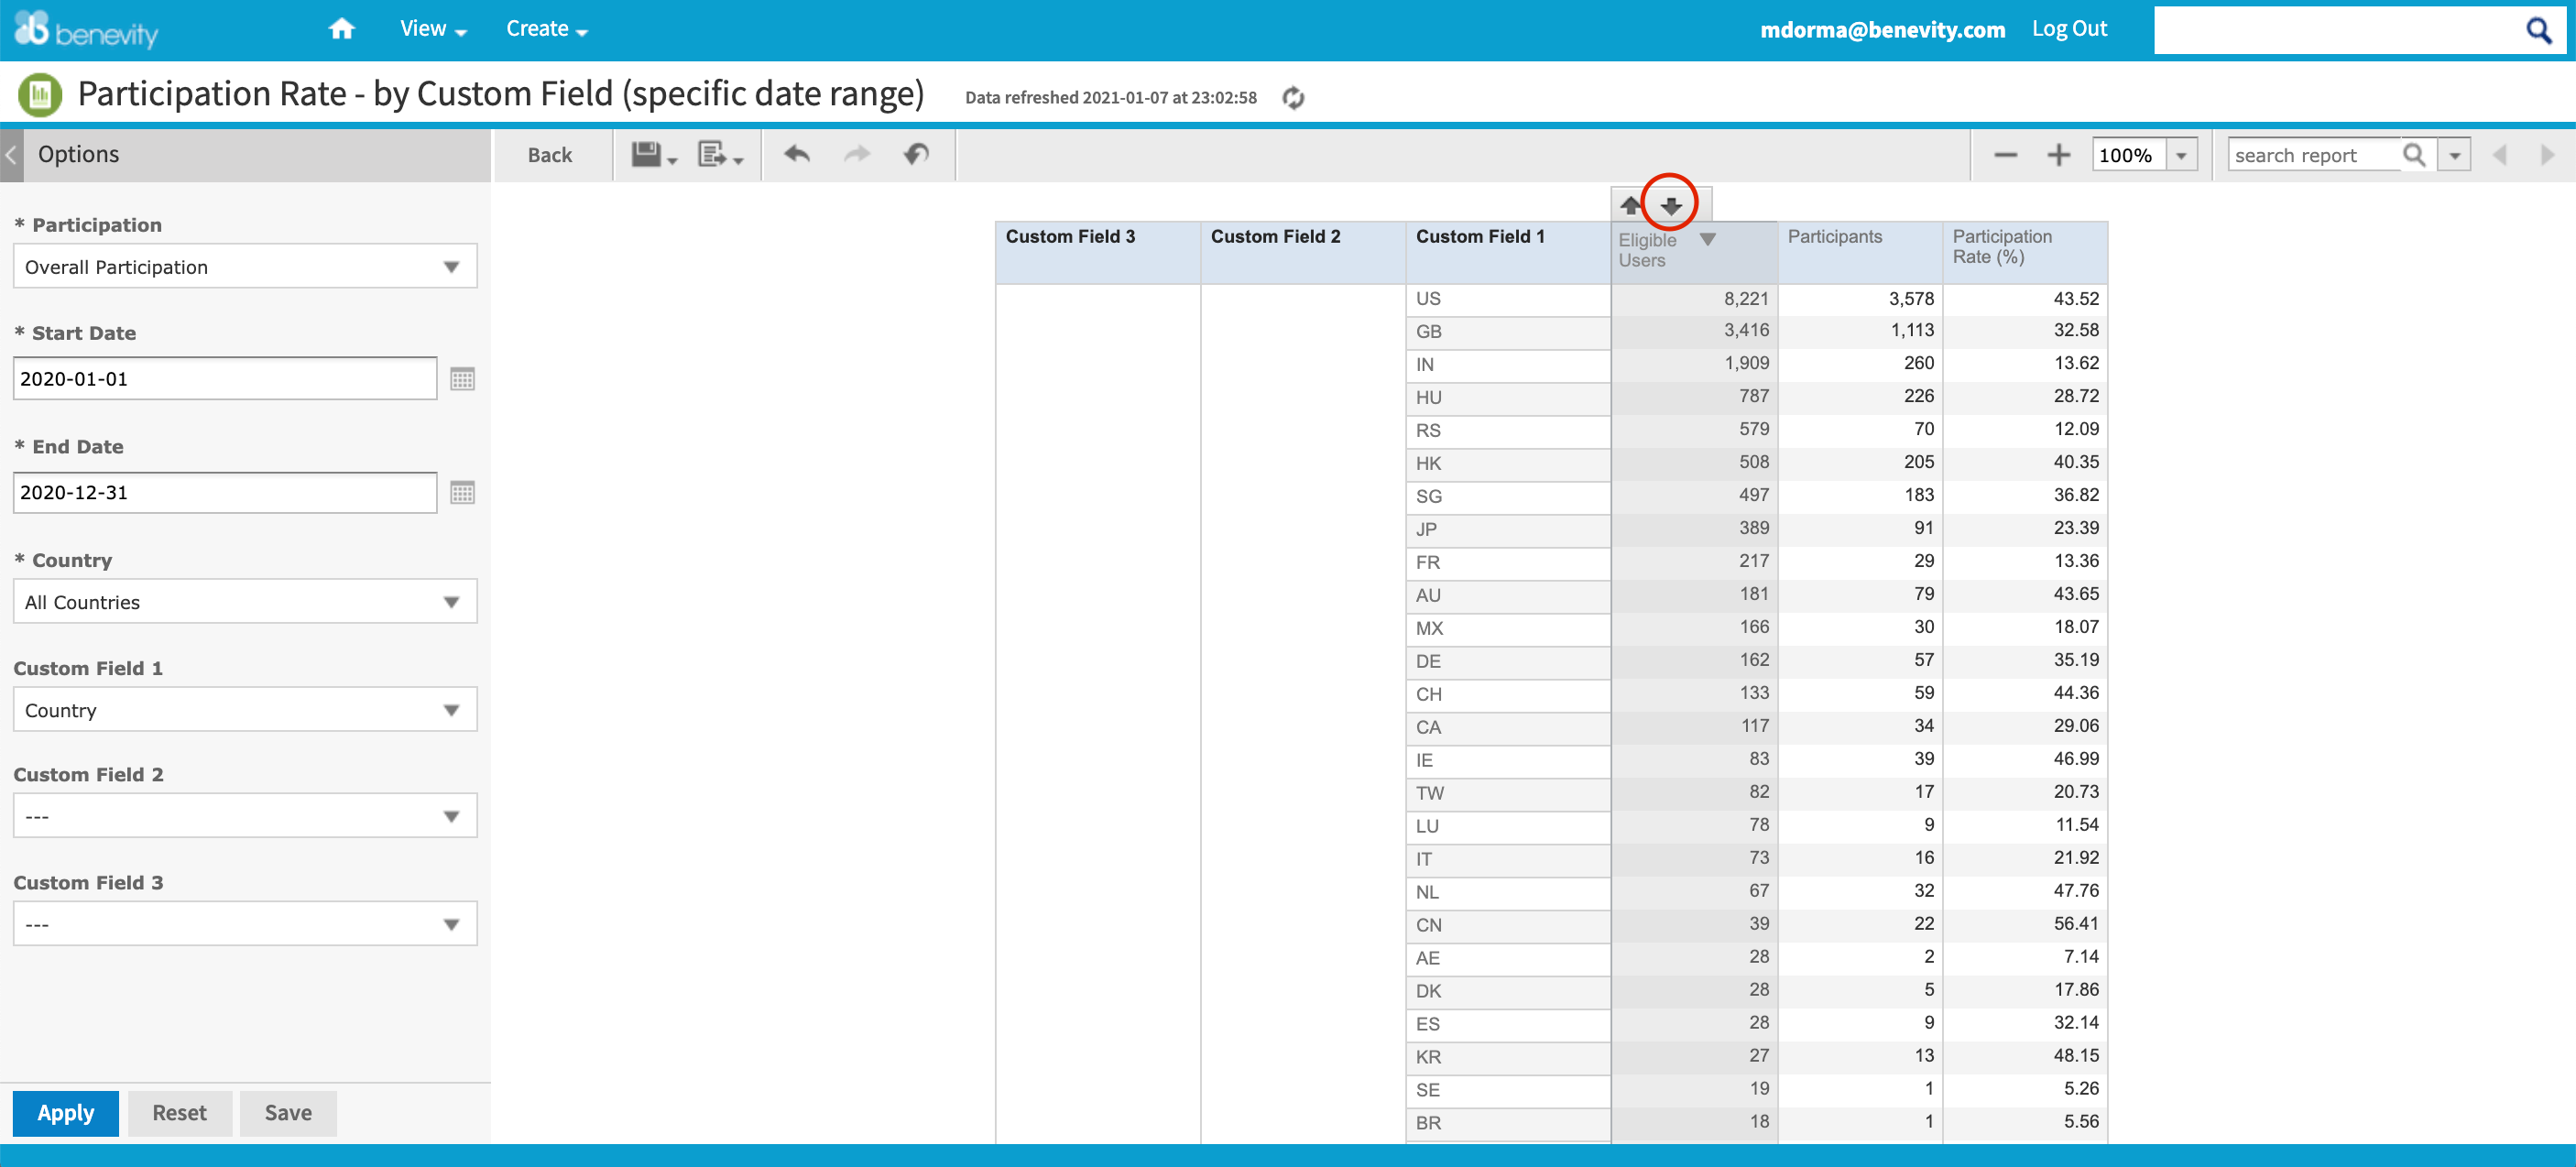Click participation rate 43.65

2076,594
